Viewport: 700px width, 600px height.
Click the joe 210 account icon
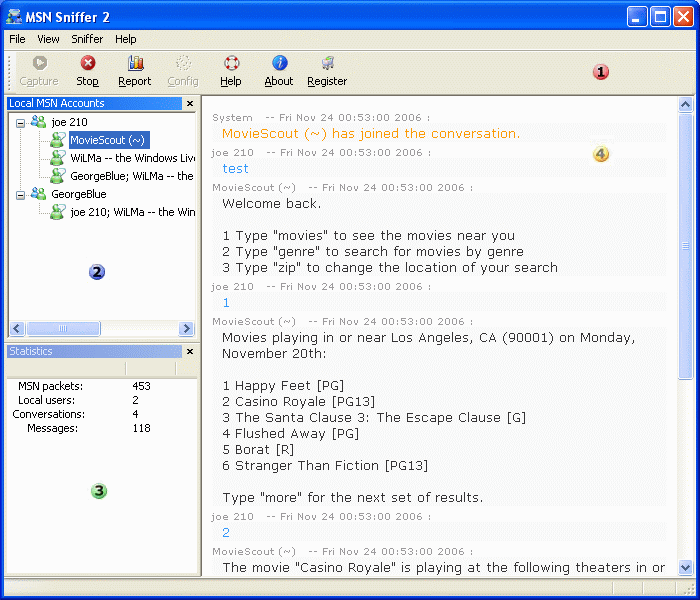pos(38,121)
